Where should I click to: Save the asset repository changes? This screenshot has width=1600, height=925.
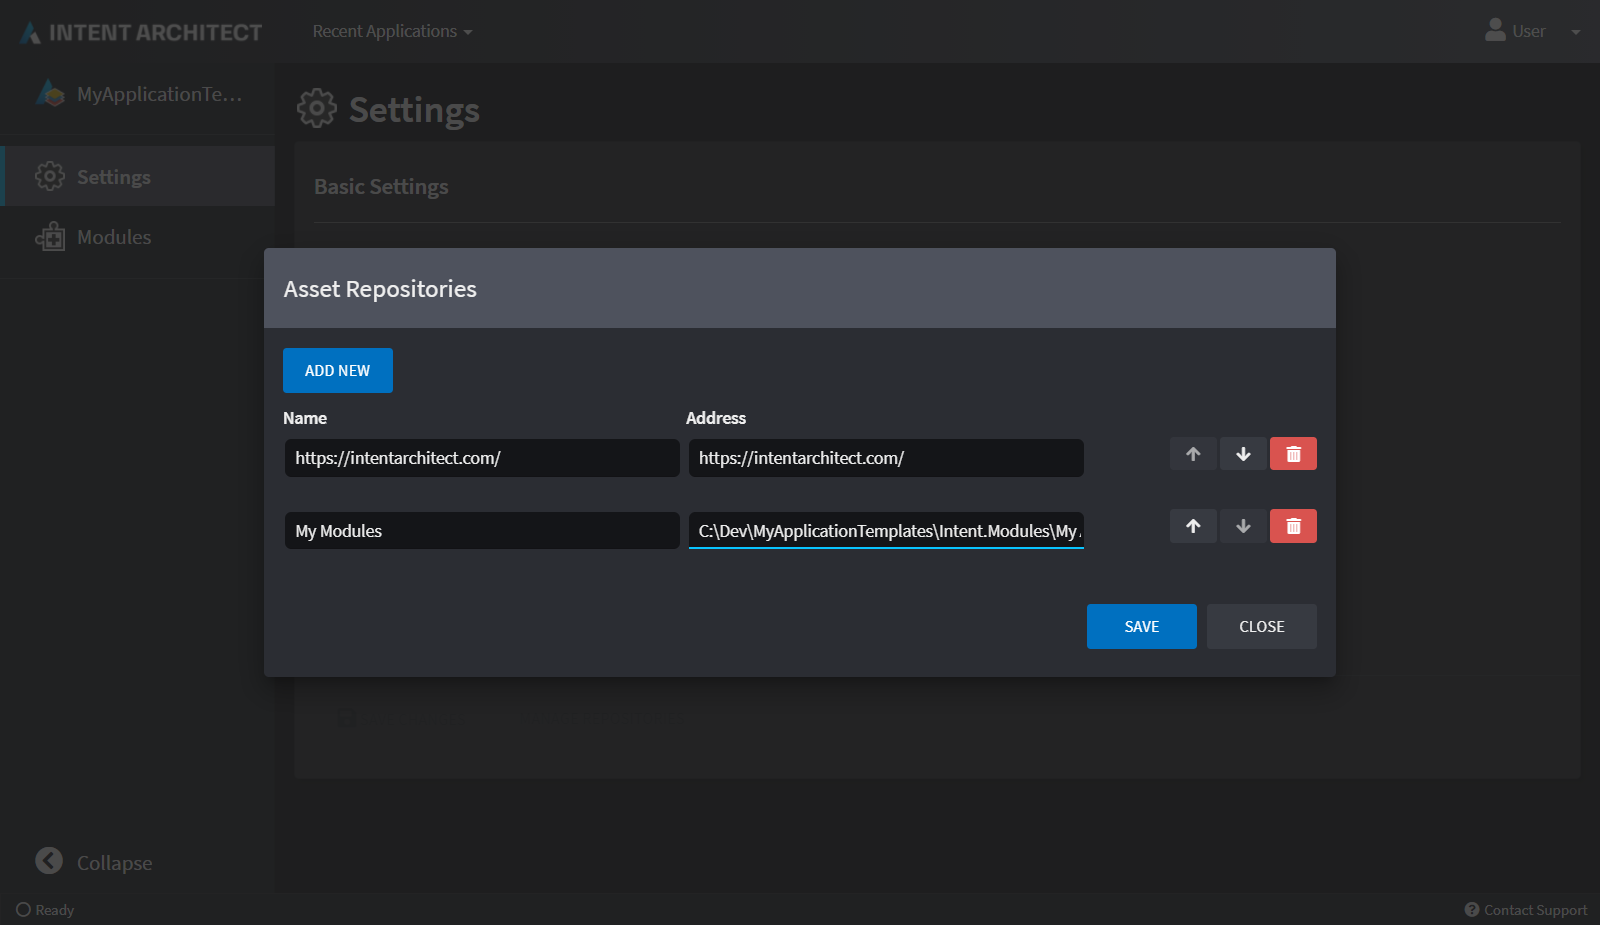(x=1141, y=626)
